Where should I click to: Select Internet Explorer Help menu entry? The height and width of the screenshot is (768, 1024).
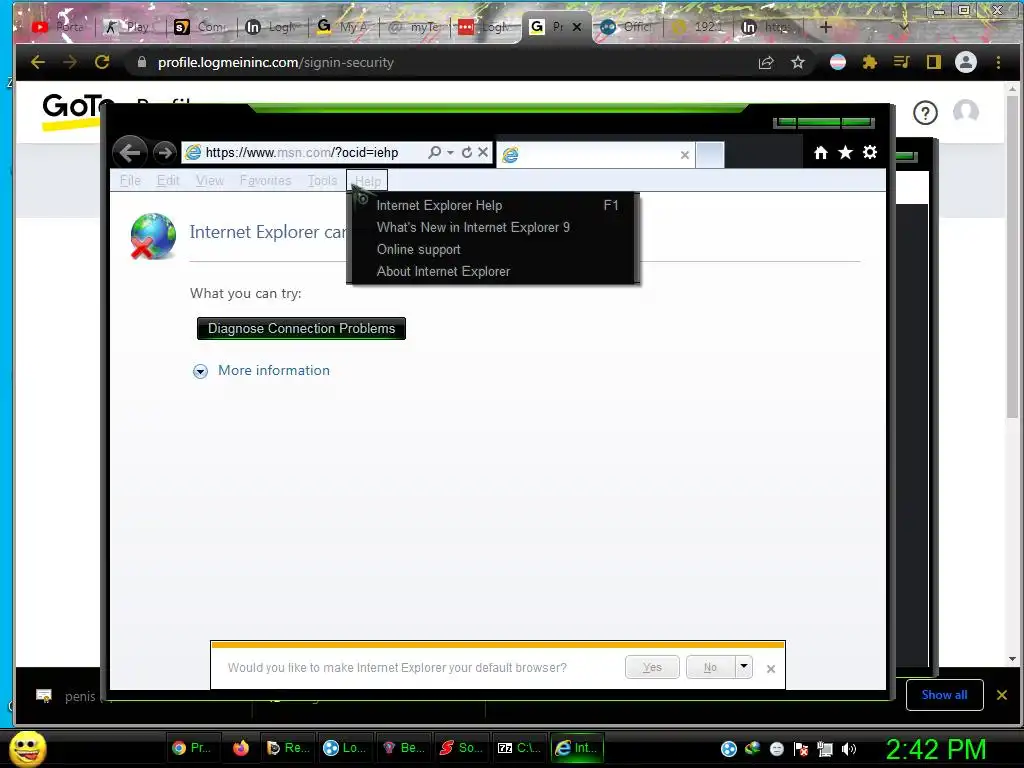[x=493, y=205]
